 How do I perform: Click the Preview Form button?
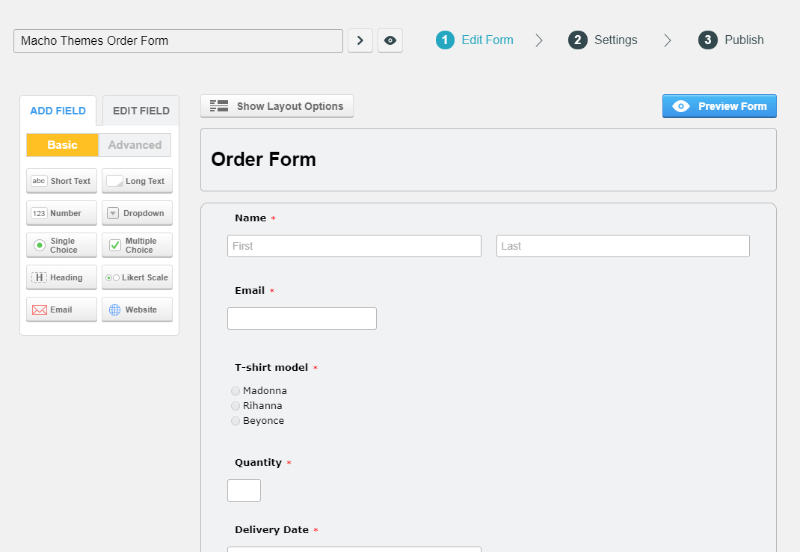pyautogui.click(x=719, y=106)
